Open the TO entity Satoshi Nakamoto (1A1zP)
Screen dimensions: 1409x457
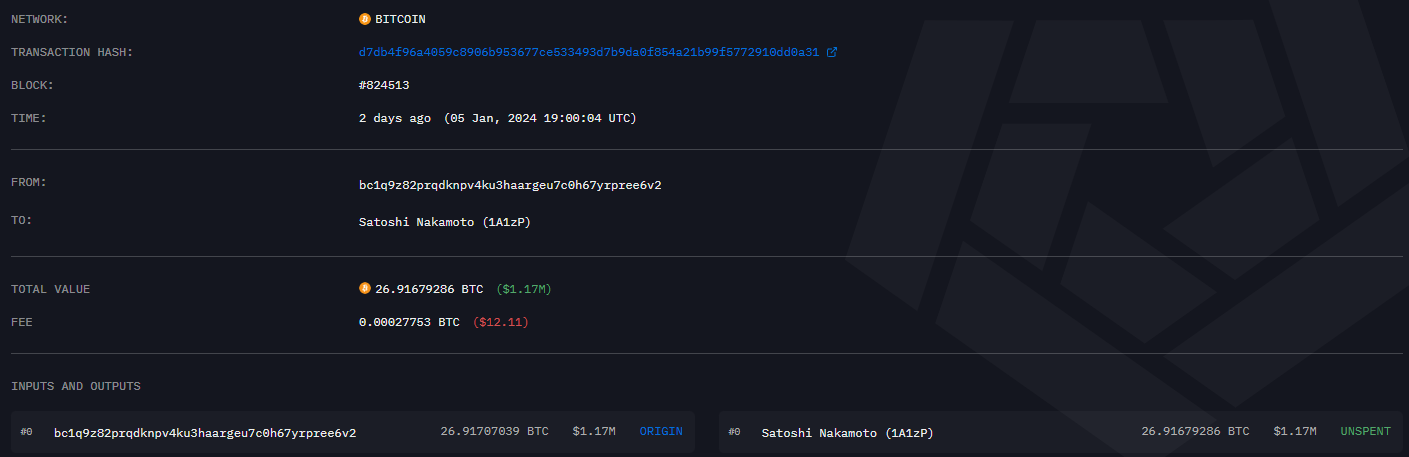(x=445, y=222)
